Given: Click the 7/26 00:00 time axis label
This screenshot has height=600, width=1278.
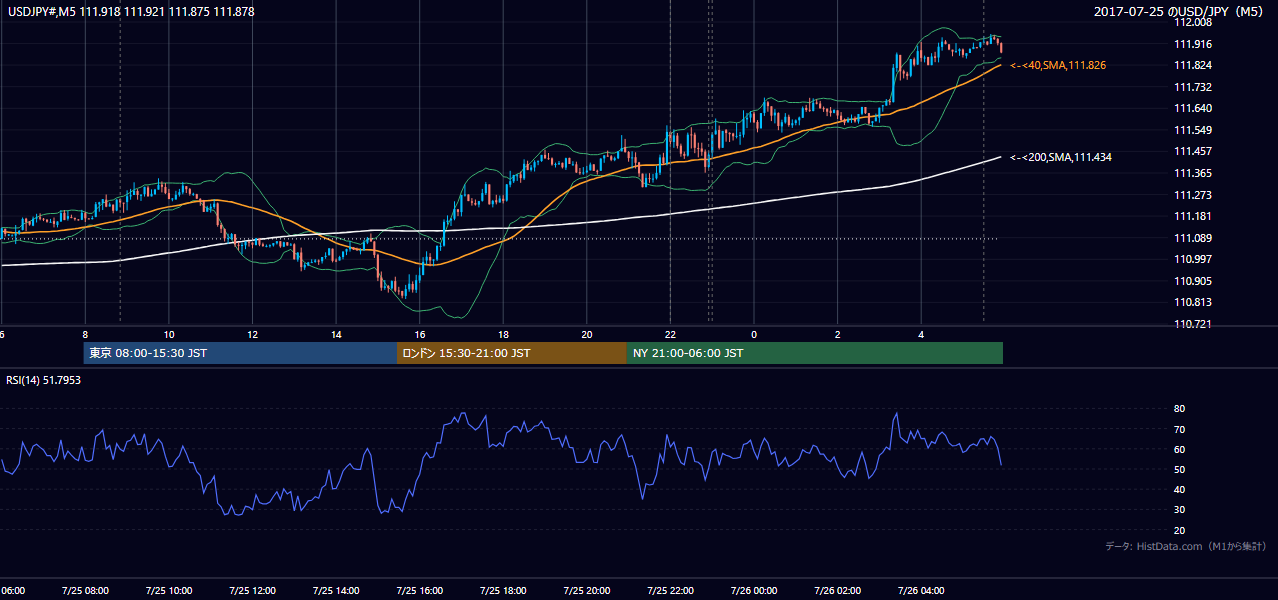Looking at the screenshot, I should [755, 590].
